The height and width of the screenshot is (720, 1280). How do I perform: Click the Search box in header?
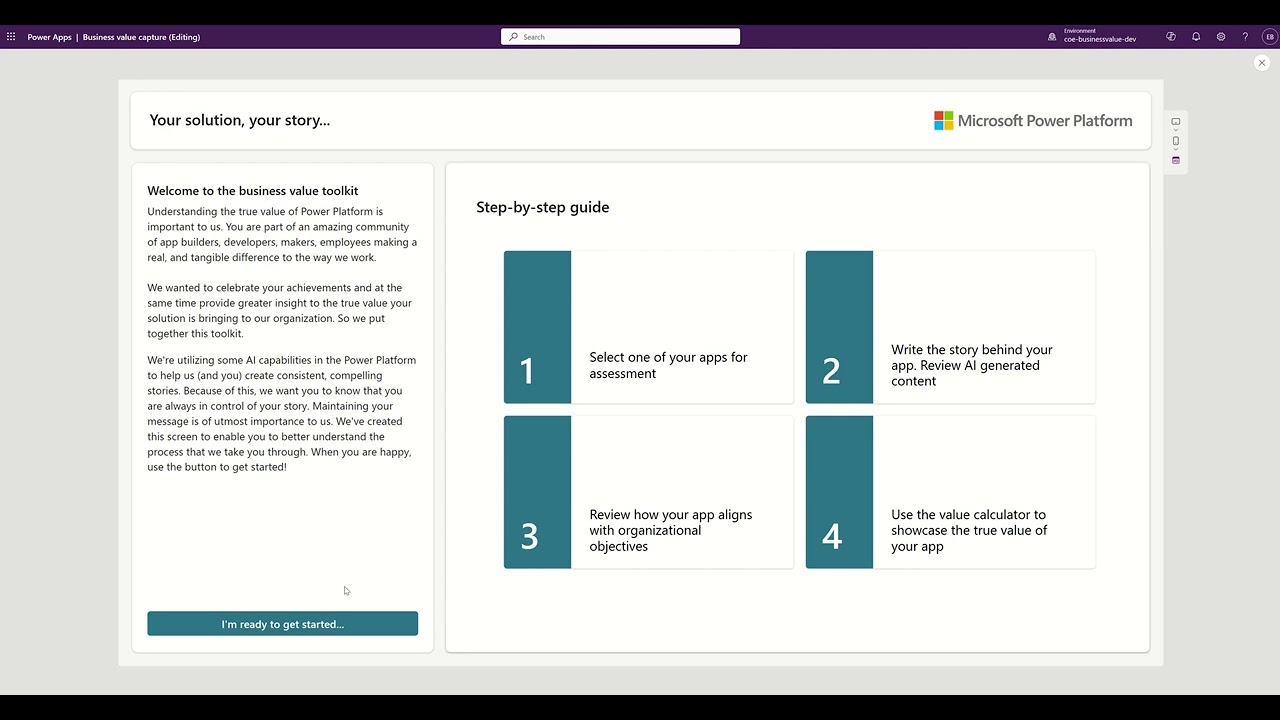(x=620, y=37)
